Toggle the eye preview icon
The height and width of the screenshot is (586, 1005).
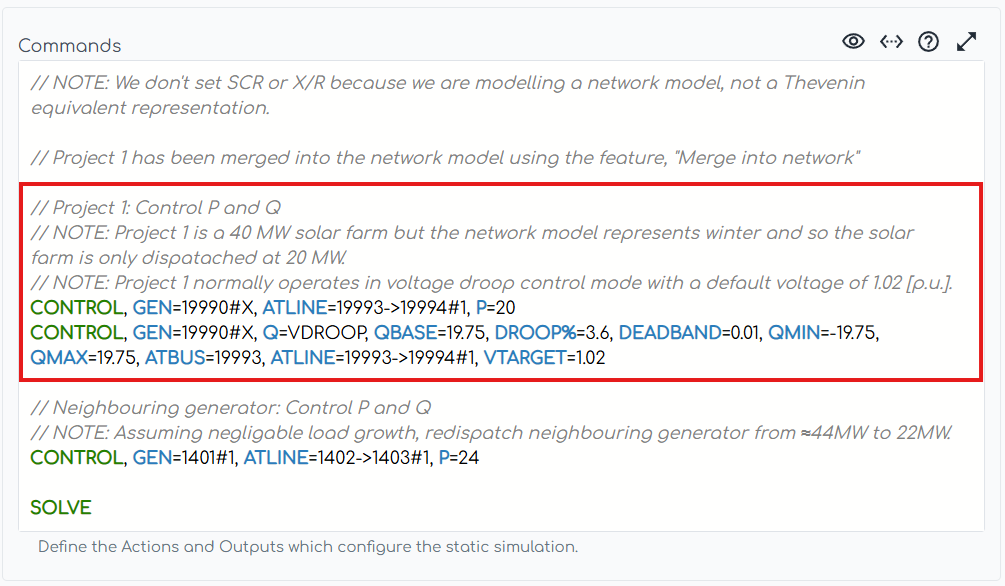click(x=853, y=41)
